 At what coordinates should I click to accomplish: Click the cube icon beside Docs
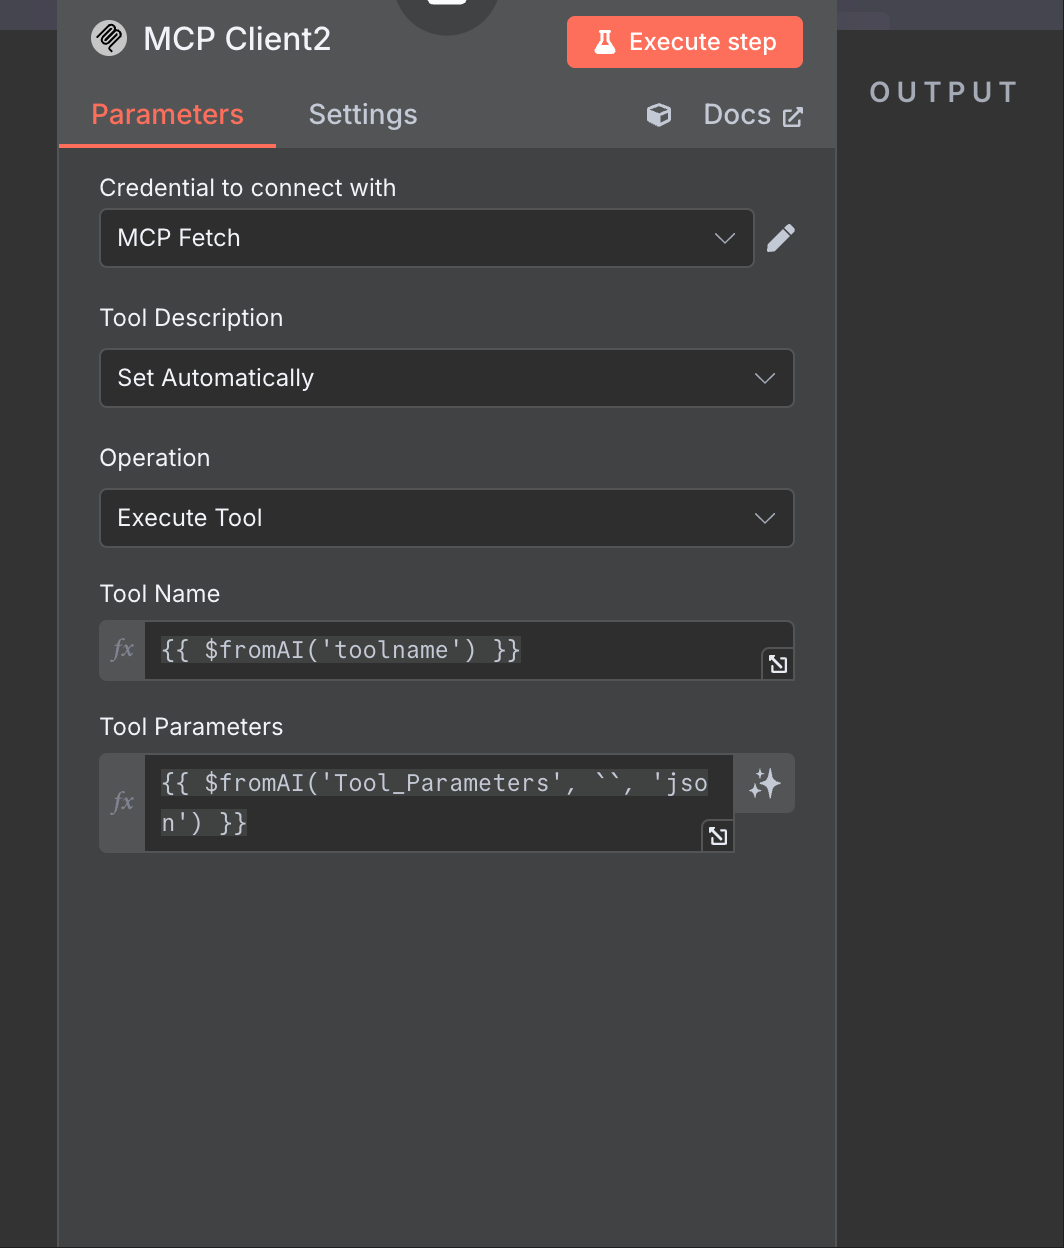point(659,115)
